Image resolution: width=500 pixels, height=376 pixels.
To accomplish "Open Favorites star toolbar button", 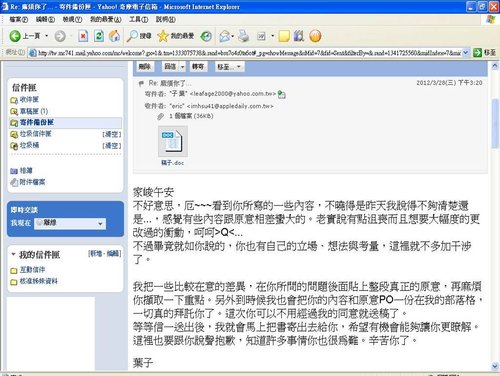I will (175, 36).
